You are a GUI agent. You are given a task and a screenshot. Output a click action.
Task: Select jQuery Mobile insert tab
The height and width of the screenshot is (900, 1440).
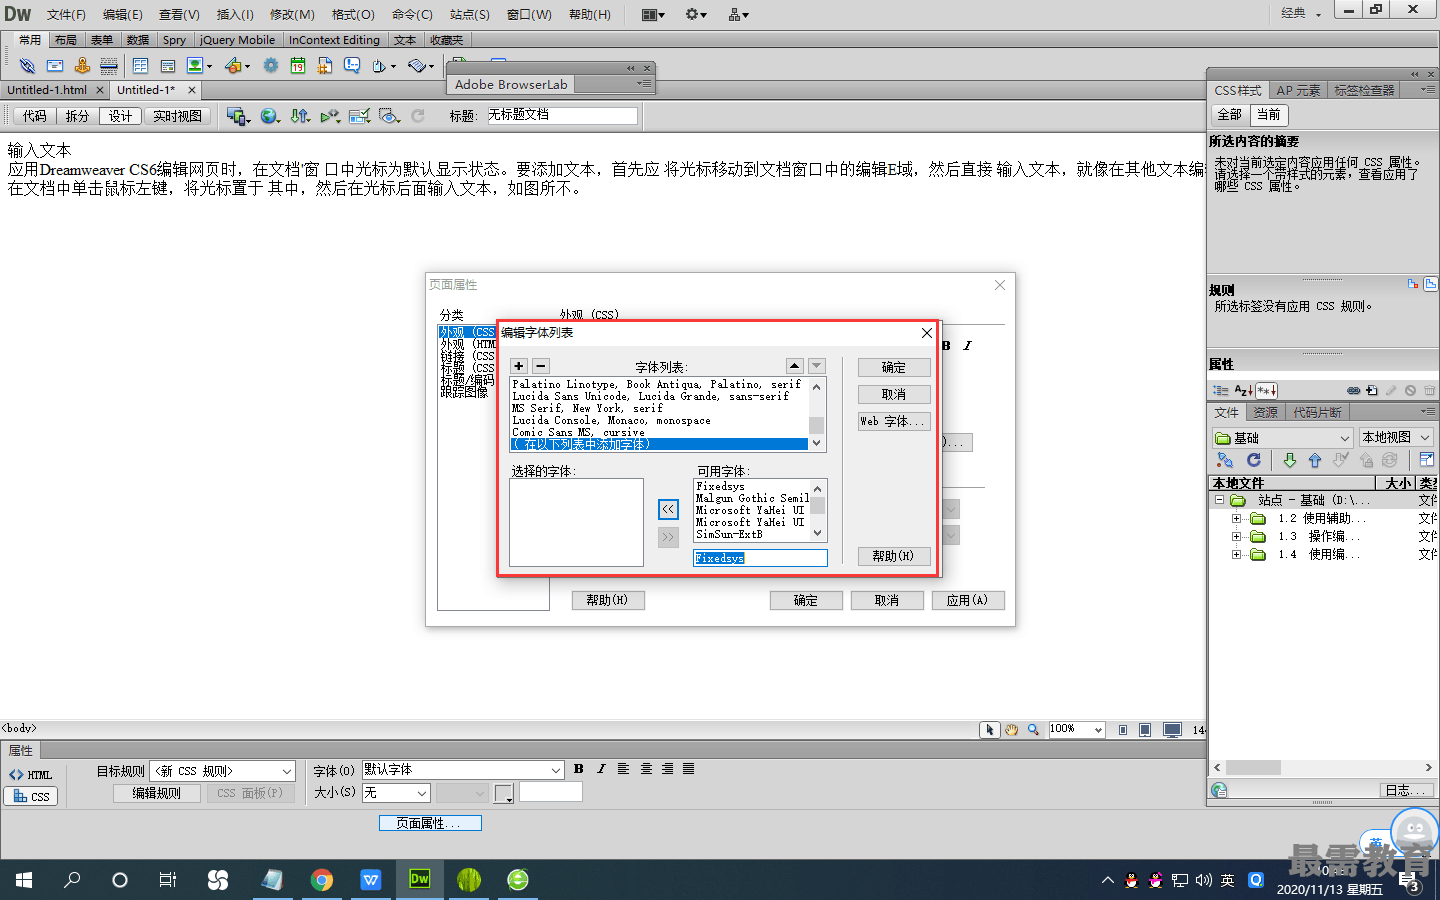(x=237, y=40)
